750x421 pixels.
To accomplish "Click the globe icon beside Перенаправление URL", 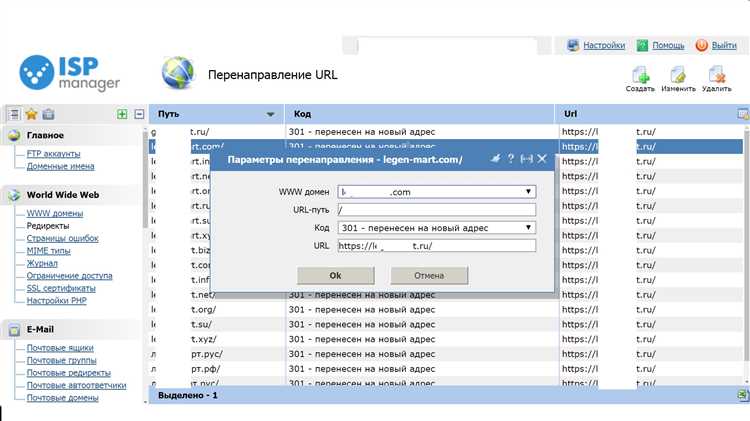I will [x=178, y=73].
